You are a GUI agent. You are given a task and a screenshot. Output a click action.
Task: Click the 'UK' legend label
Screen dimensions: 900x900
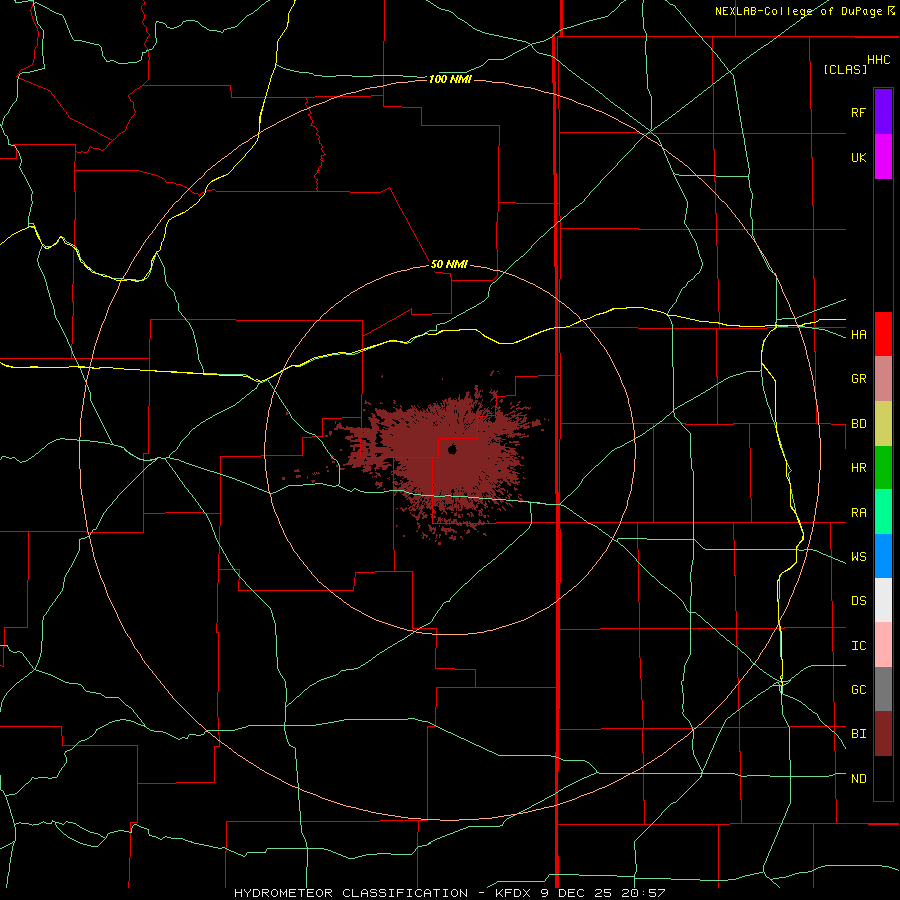[858, 157]
